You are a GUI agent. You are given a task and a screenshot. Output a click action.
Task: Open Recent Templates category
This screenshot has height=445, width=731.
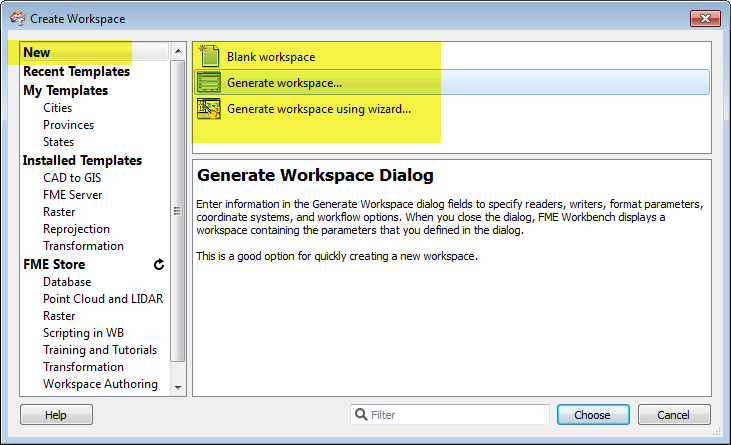(x=76, y=71)
